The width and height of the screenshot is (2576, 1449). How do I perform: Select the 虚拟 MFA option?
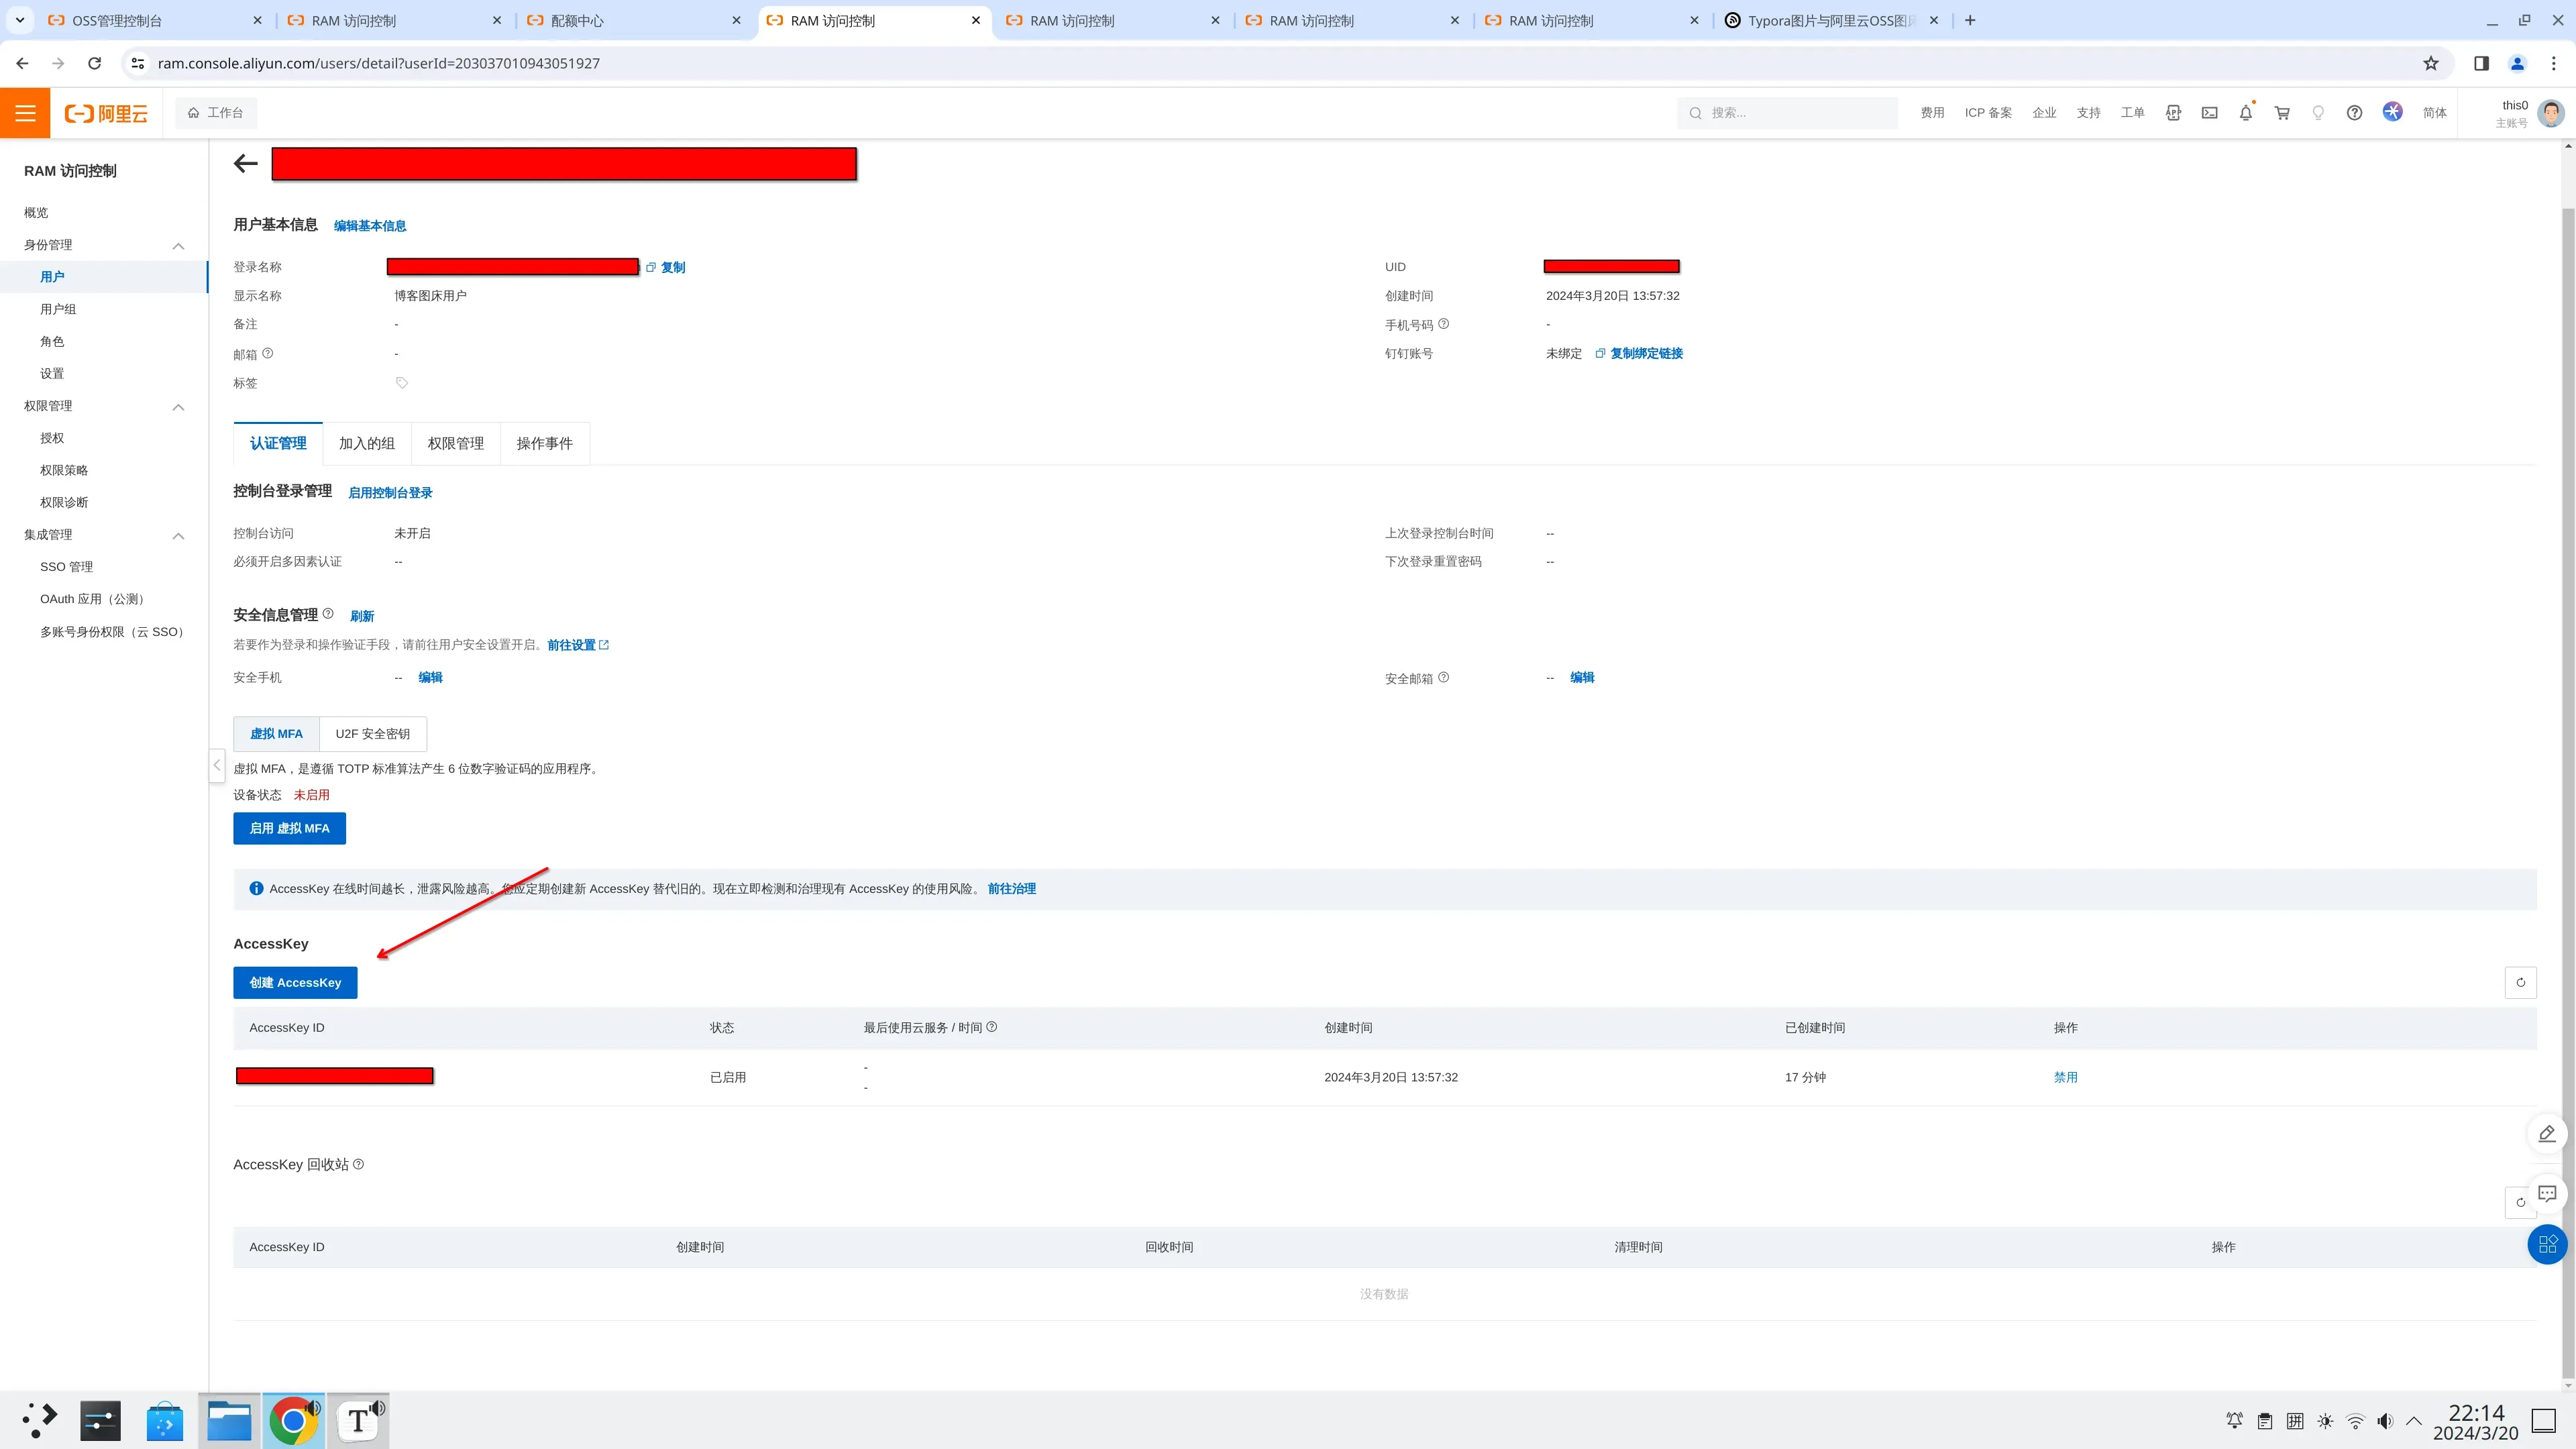point(276,734)
